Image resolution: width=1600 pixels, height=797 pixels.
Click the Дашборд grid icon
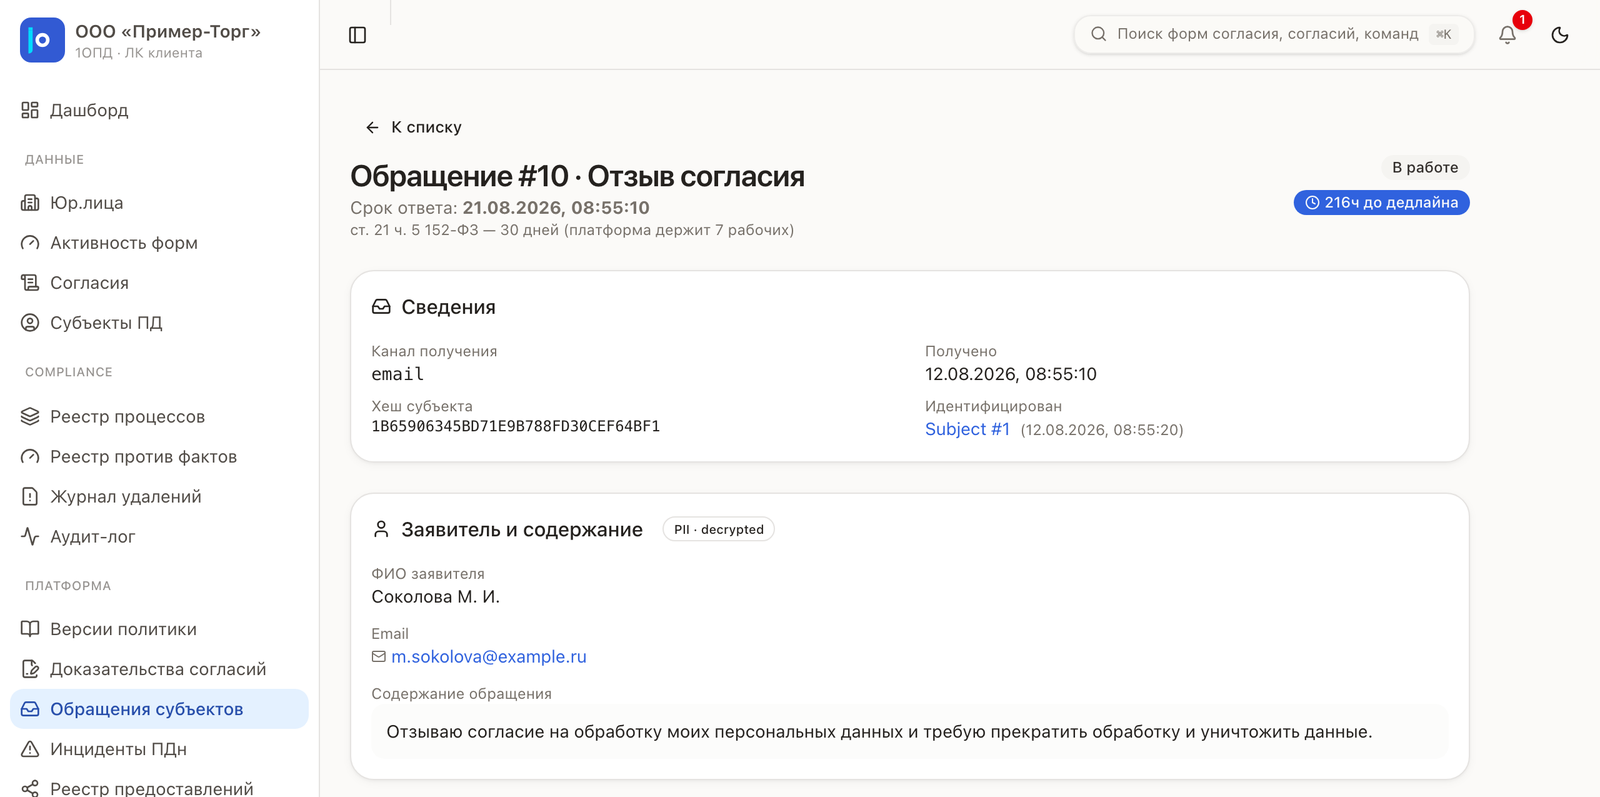(x=30, y=110)
